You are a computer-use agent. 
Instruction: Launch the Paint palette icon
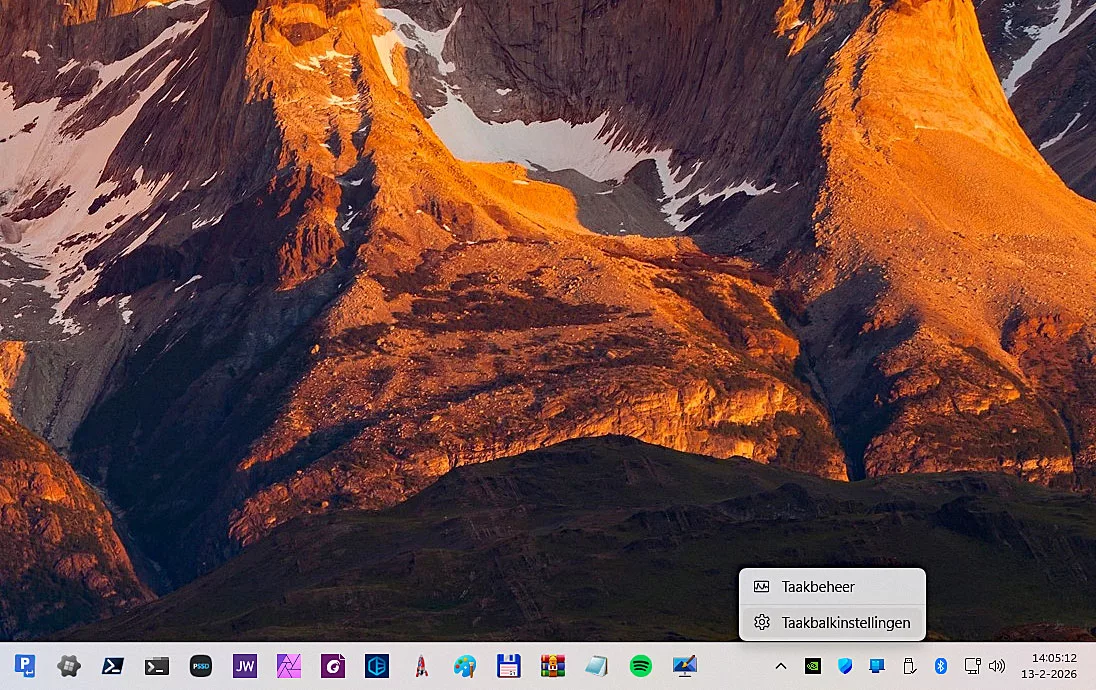click(465, 666)
